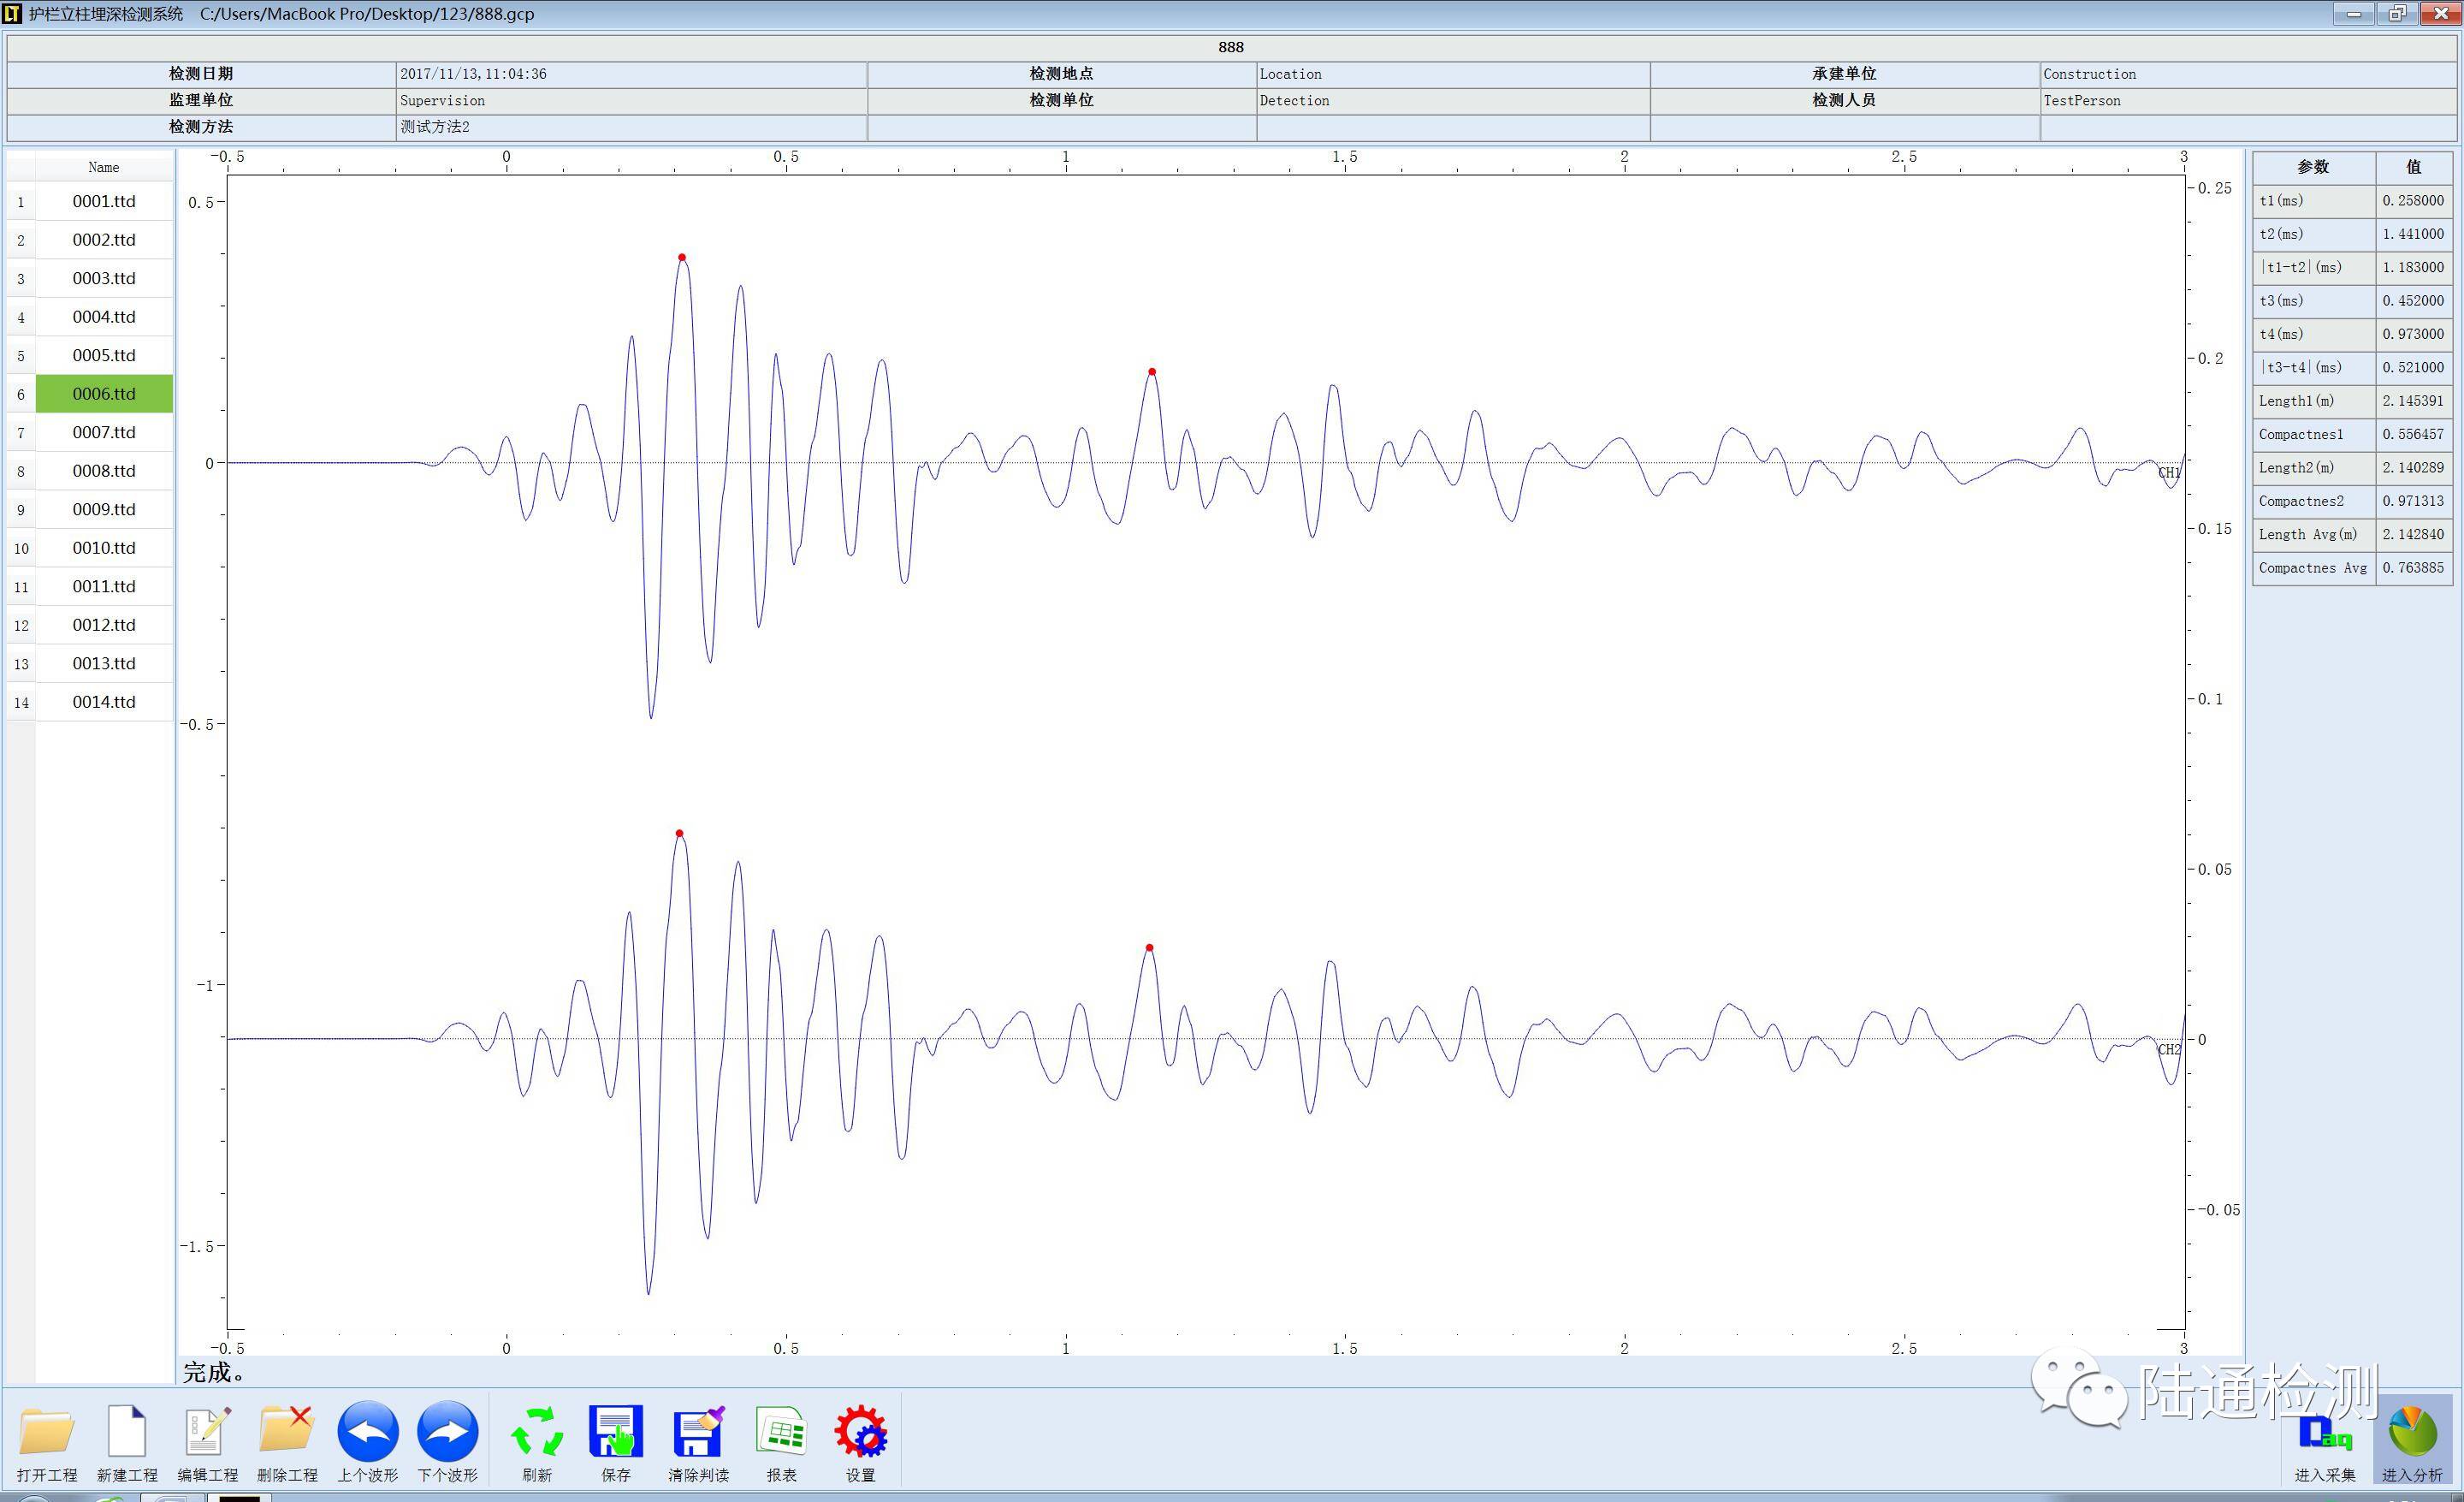Click the red peak marker on CH1 first peak
The image size is (2464, 1502).
pos(682,258)
